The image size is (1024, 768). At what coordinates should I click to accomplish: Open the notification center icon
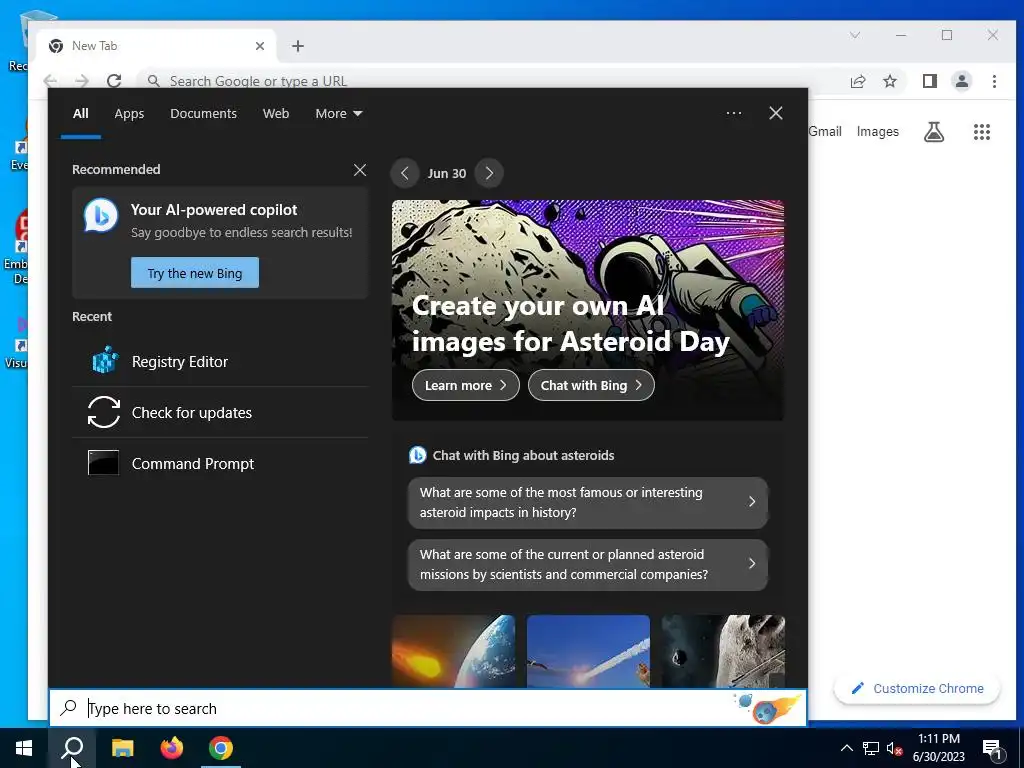pyautogui.click(x=992, y=749)
